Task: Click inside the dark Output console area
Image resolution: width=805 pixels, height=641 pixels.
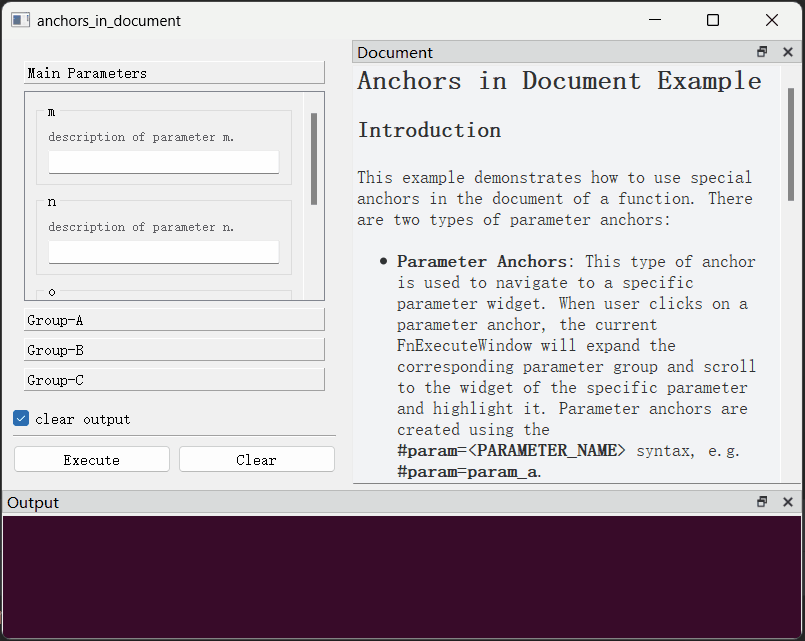Action: coord(402,576)
